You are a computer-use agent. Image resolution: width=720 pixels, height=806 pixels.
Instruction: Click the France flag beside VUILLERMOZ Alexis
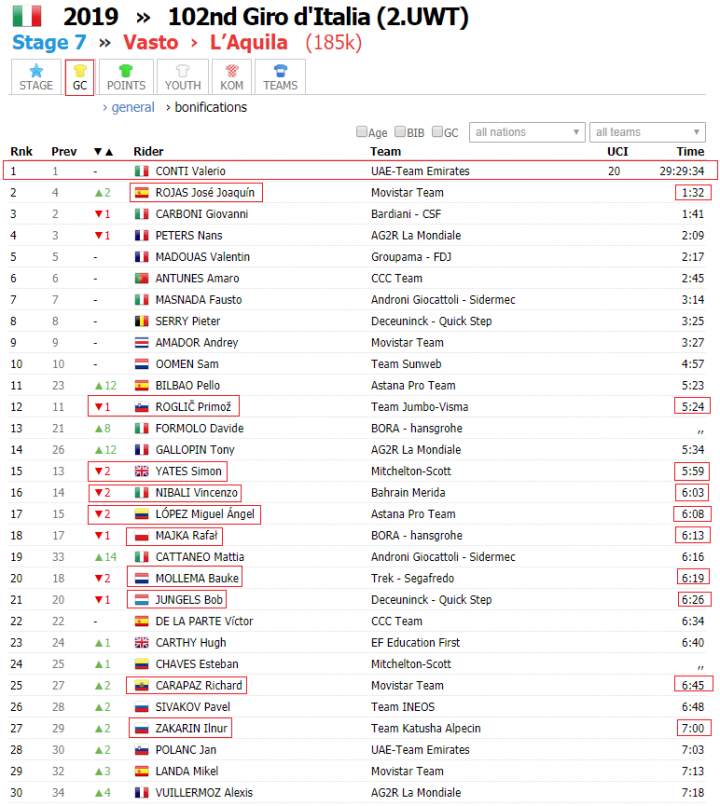click(x=141, y=793)
